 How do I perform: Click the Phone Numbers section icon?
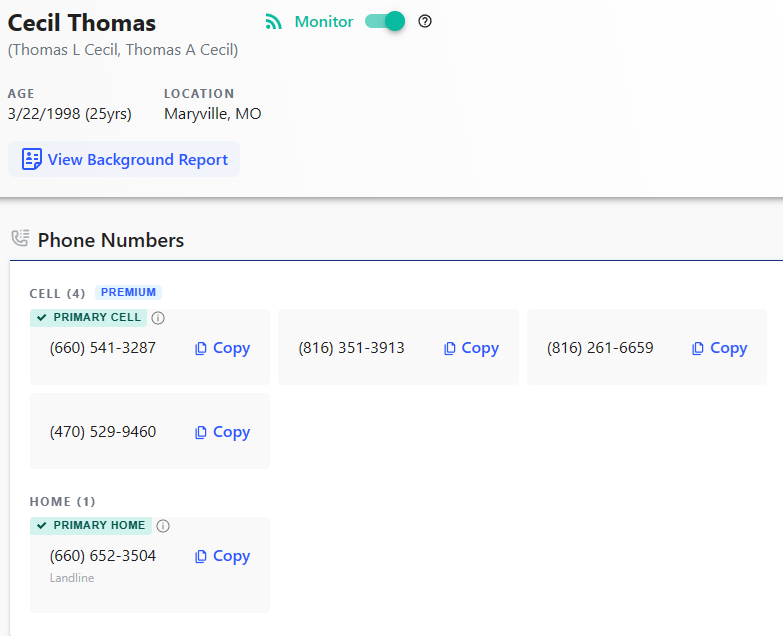(x=20, y=238)
